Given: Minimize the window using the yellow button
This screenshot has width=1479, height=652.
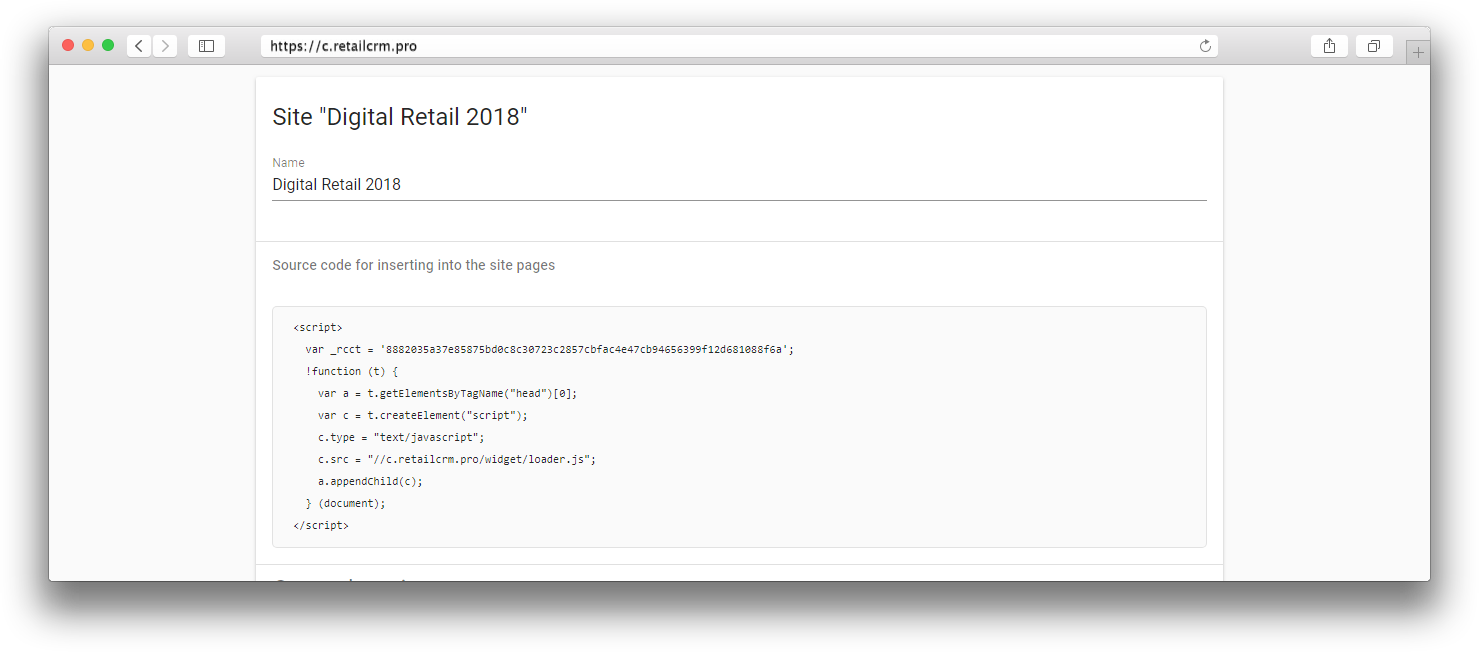Looking at the screenshot, I should pos(88,45).
